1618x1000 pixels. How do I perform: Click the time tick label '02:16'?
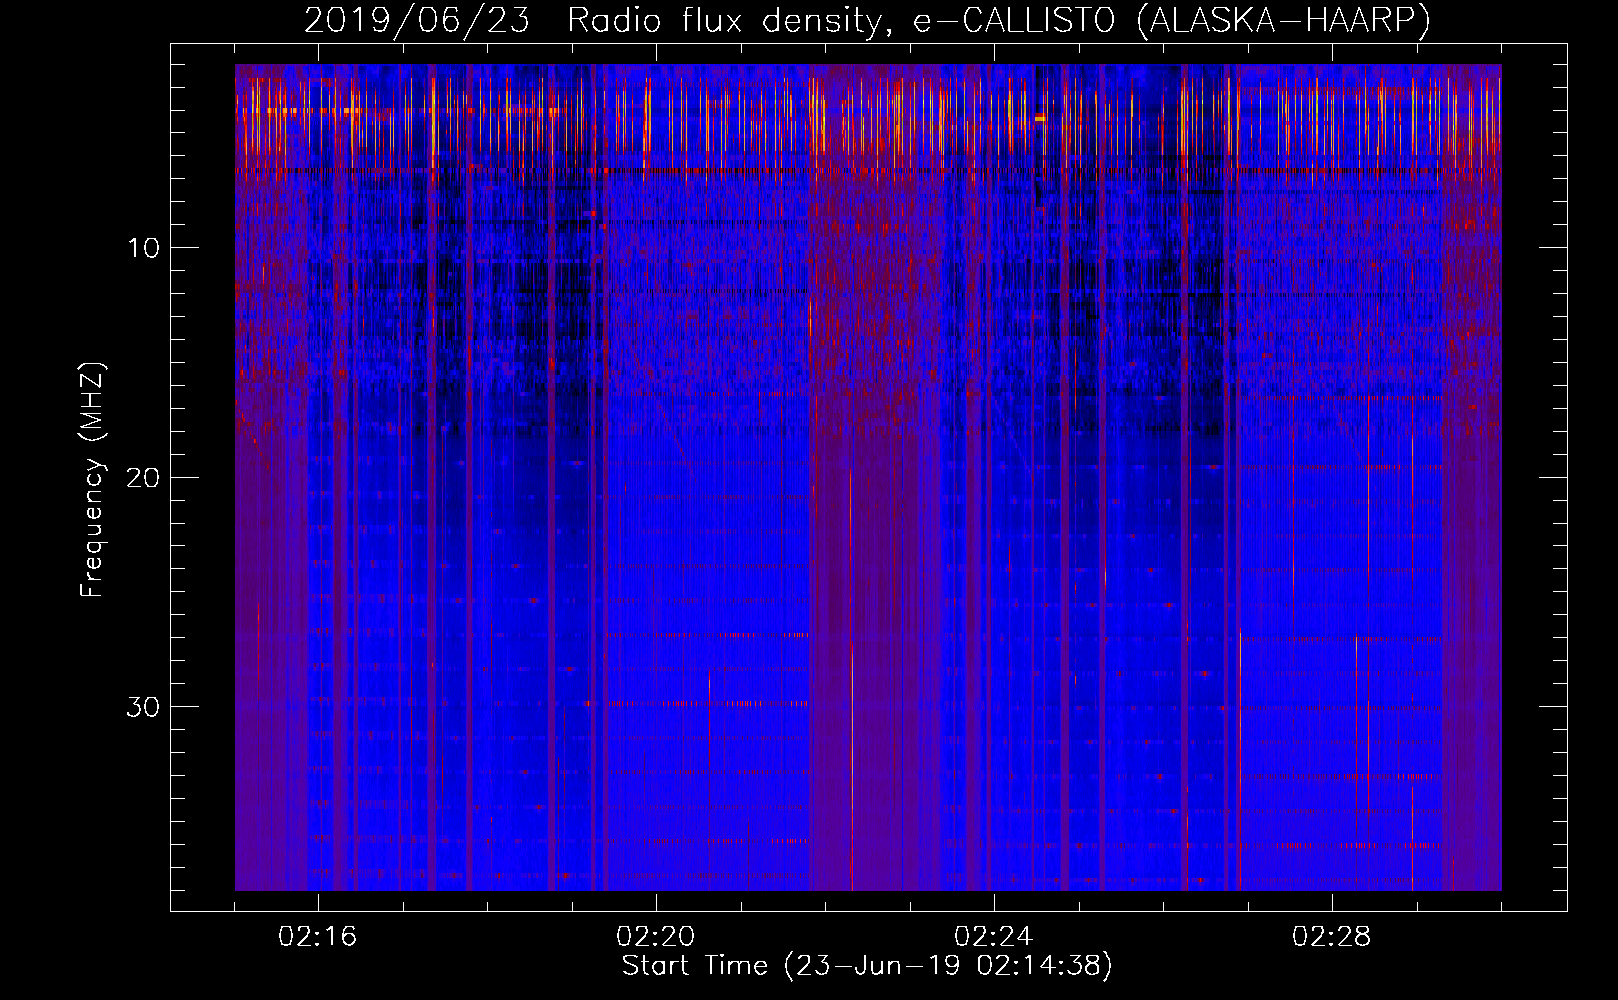pos(318,937)
